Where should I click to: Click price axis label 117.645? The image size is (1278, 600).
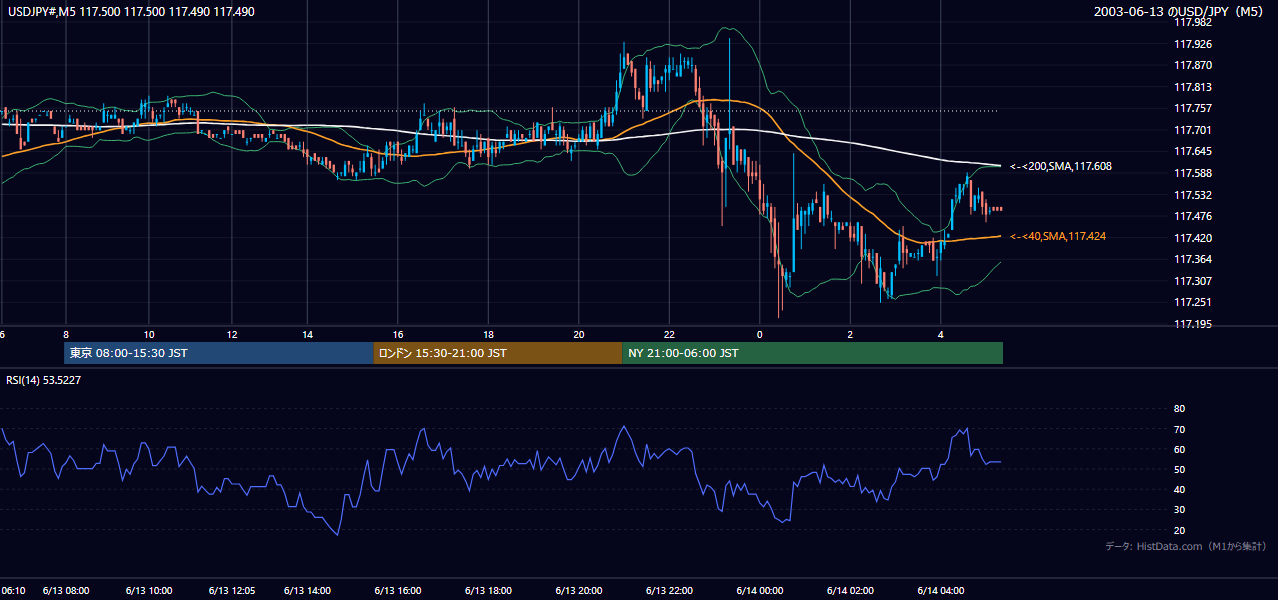pos(1192,151)
